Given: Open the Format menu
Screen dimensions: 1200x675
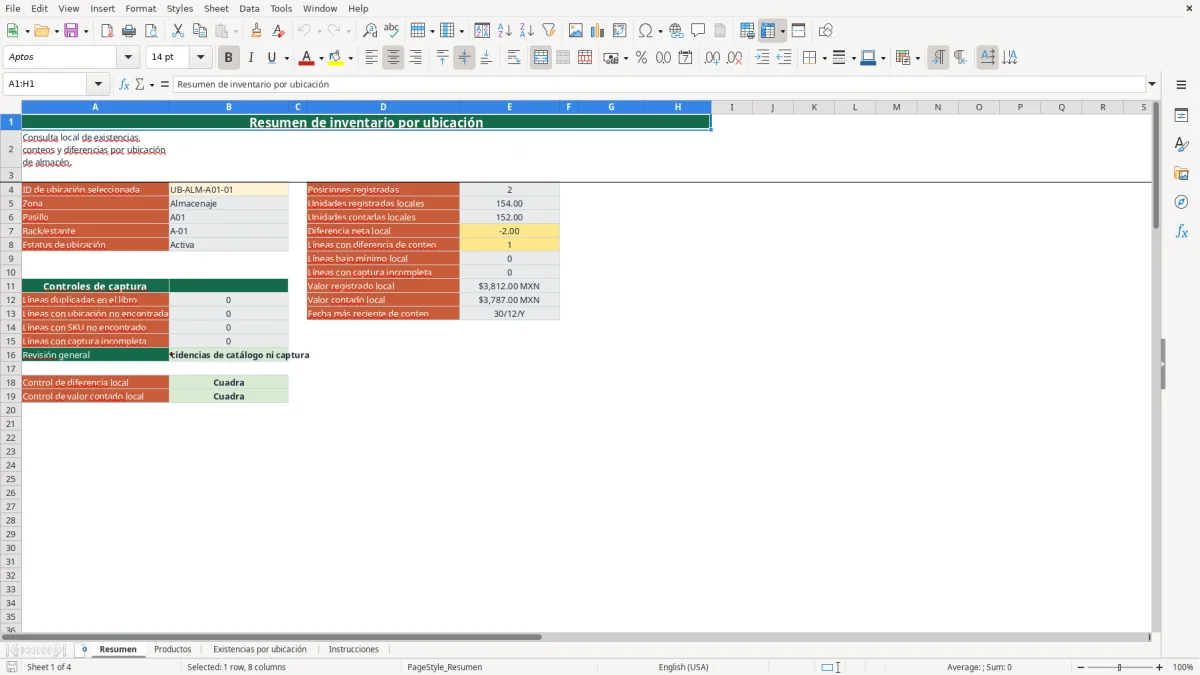Looking at the screenshot, I should (x=140, y=8).
